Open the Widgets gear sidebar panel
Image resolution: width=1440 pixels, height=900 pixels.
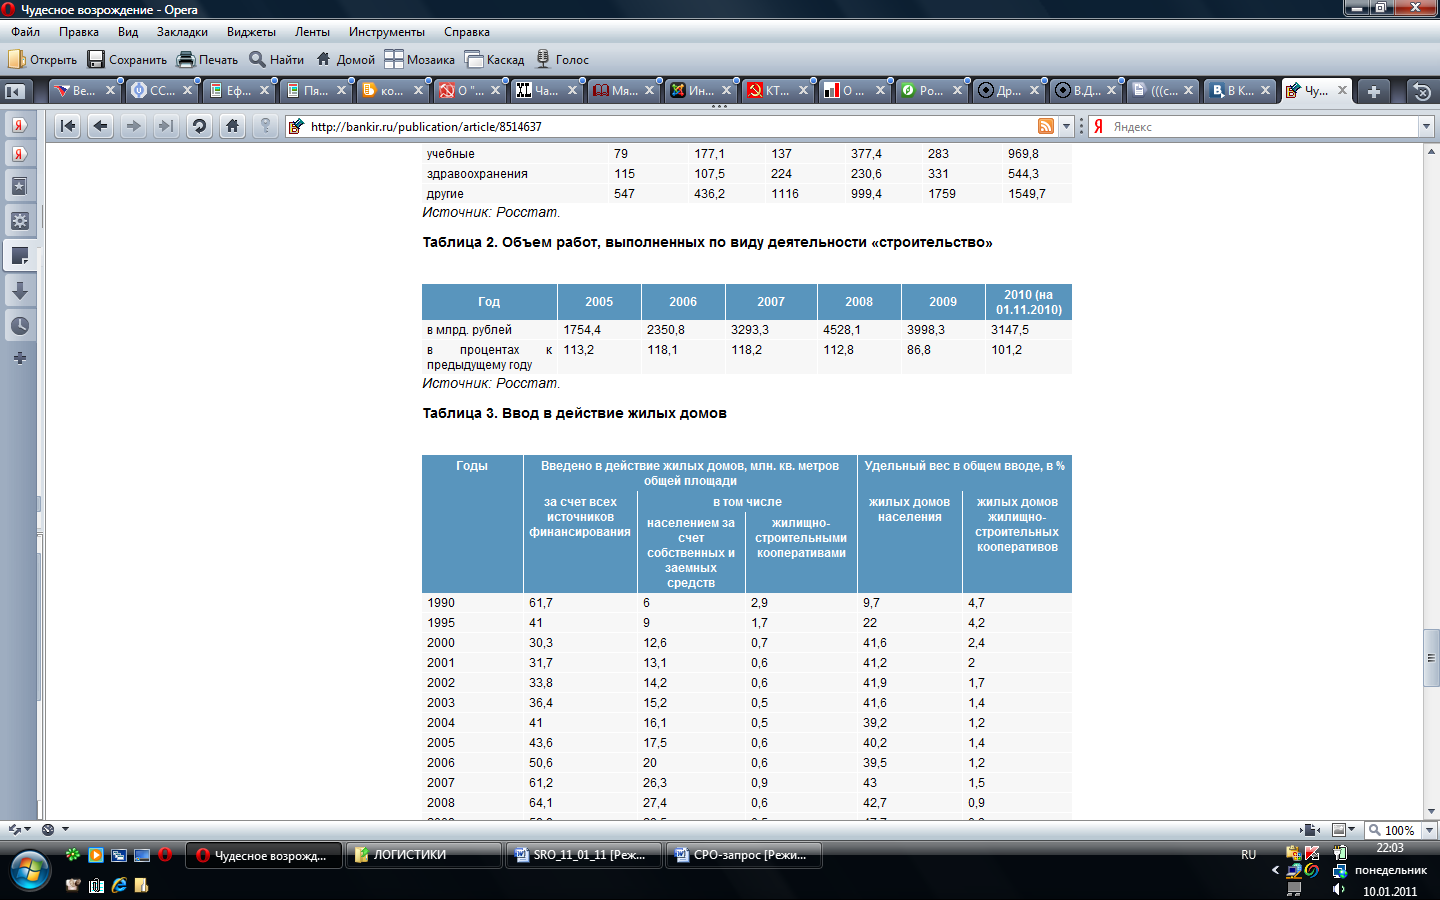click(x=19, y=221)
